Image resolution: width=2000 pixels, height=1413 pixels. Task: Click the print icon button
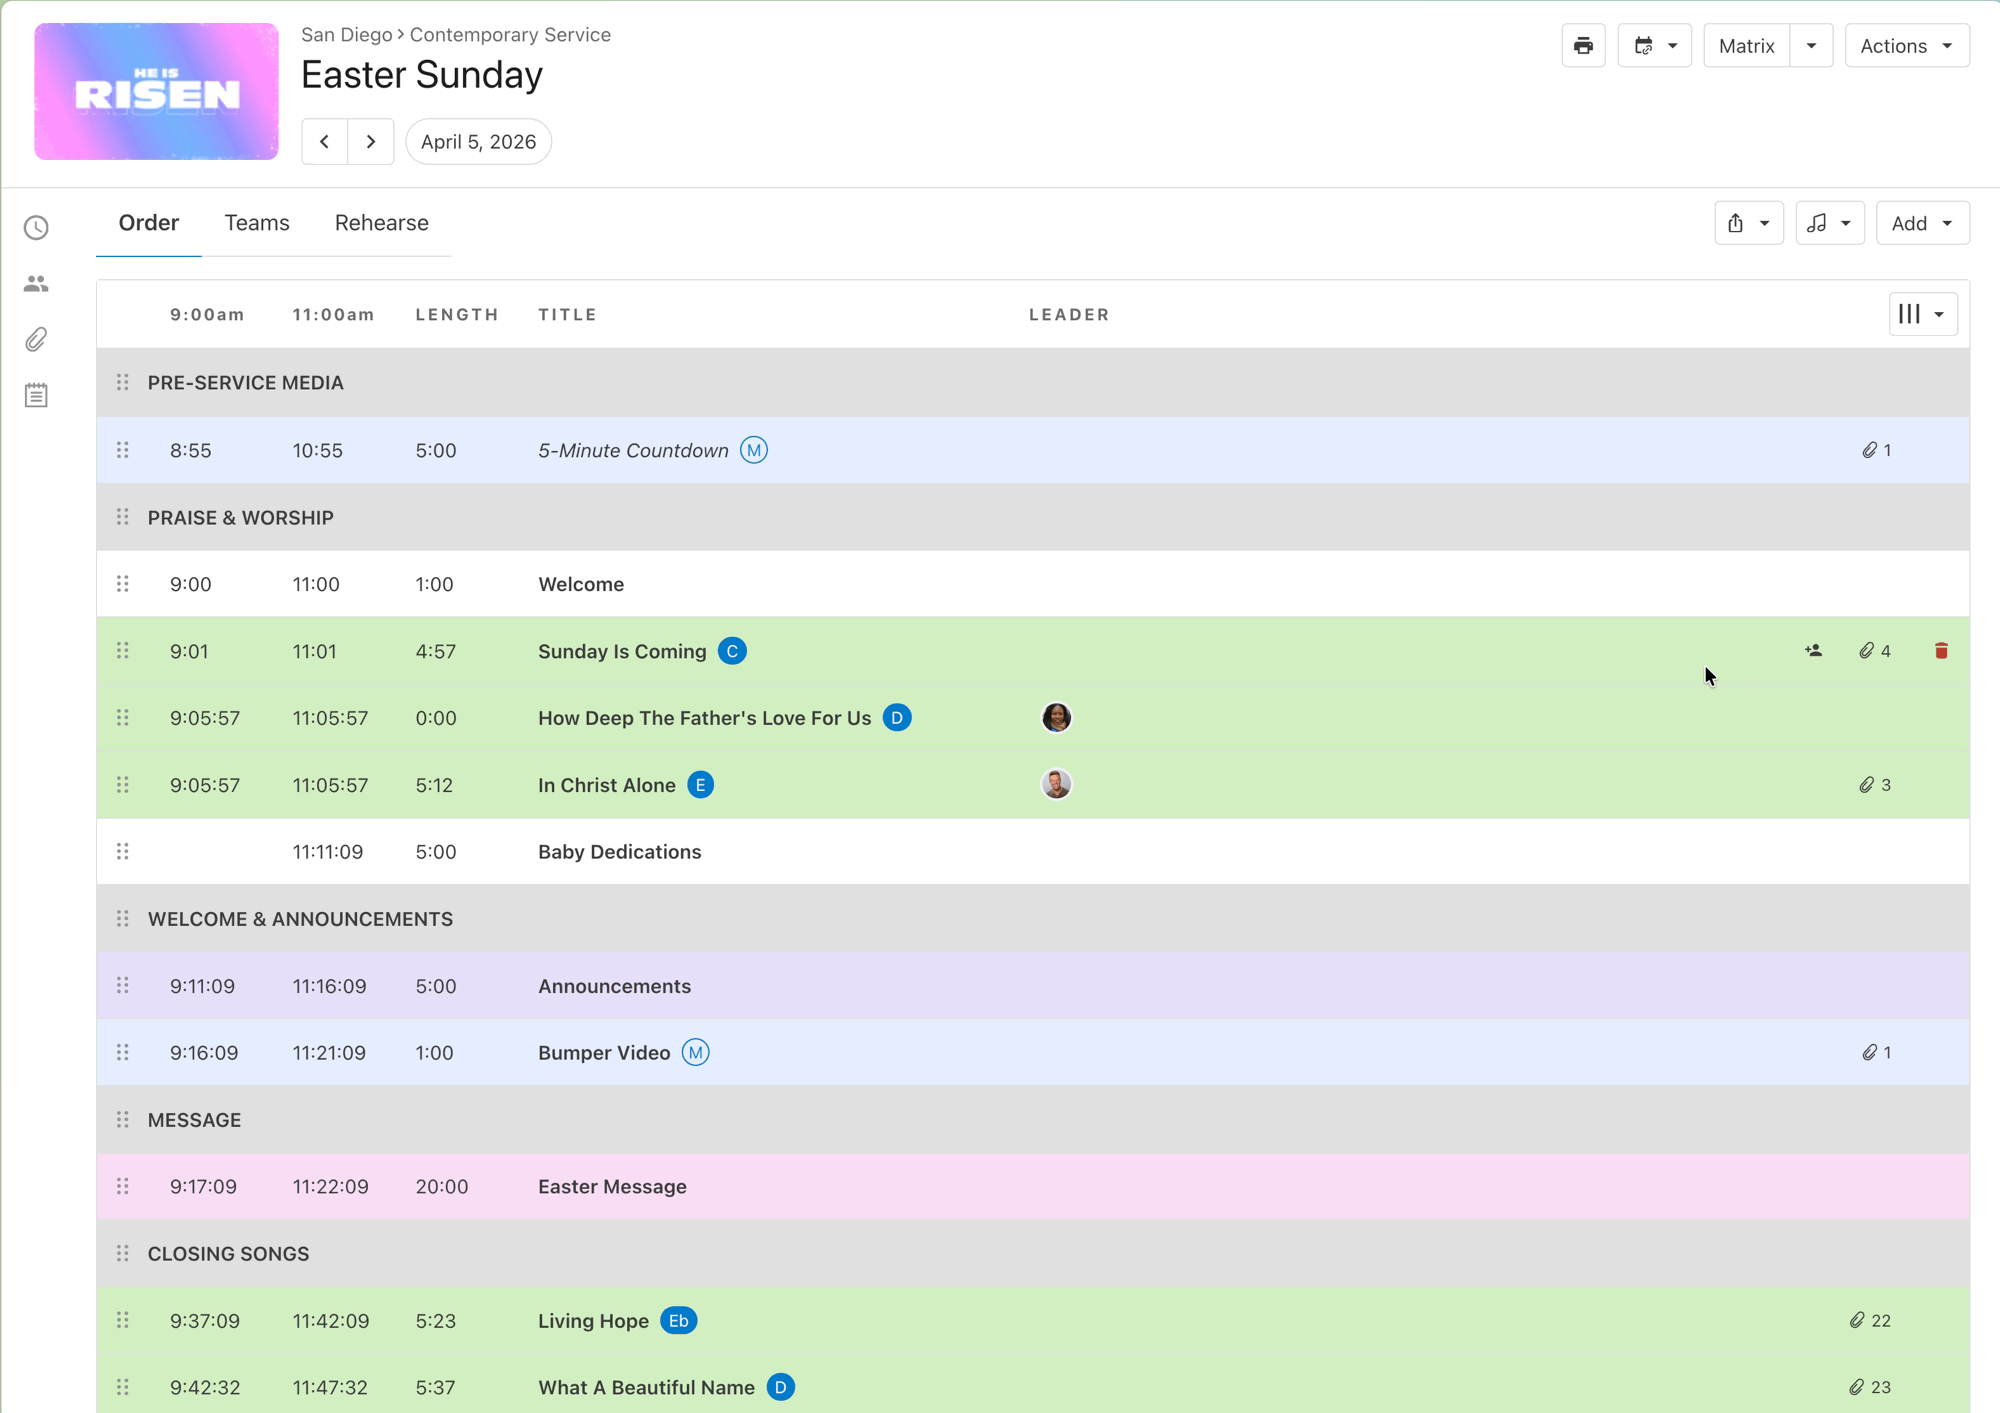point(1583,46)
